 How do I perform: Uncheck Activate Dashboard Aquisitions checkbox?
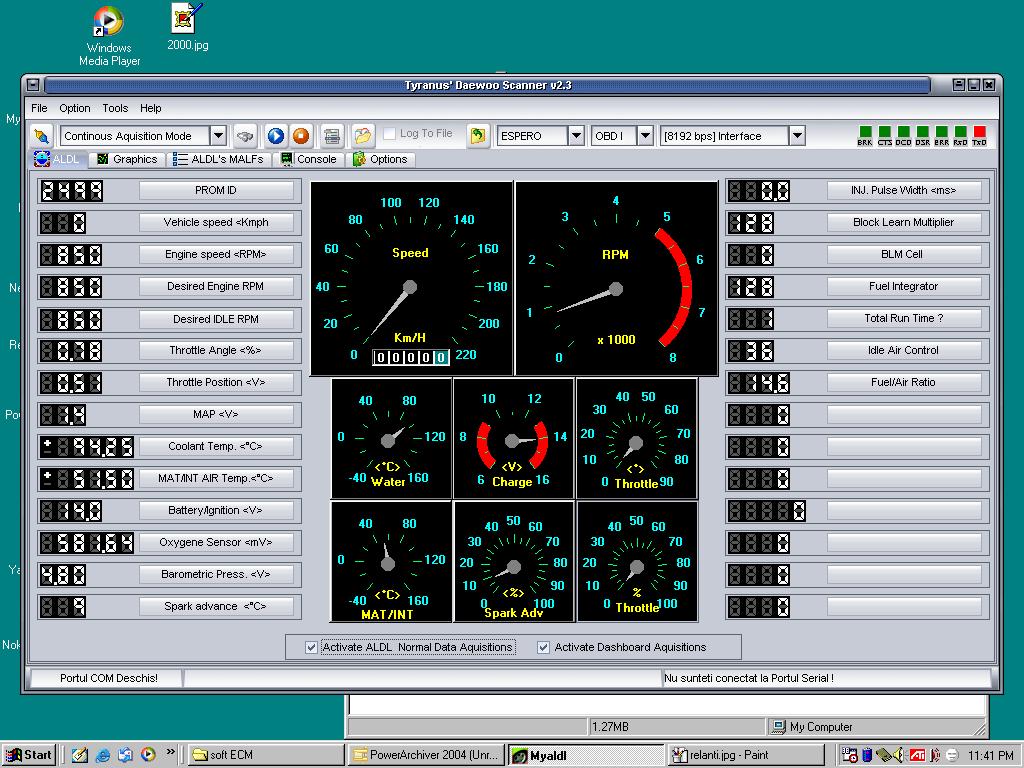click(x=544, y=647)
